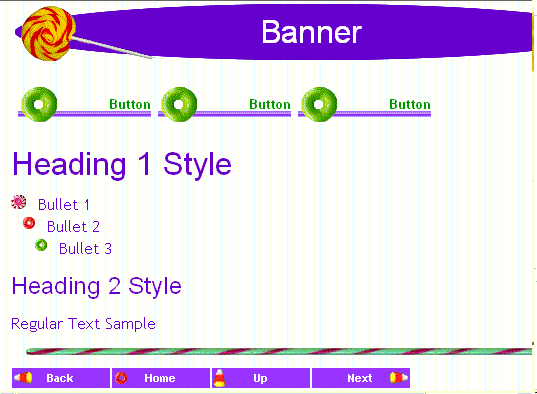
Task: Open the Home navigation button
Action: pyautogui.click(x=161, y=378)
